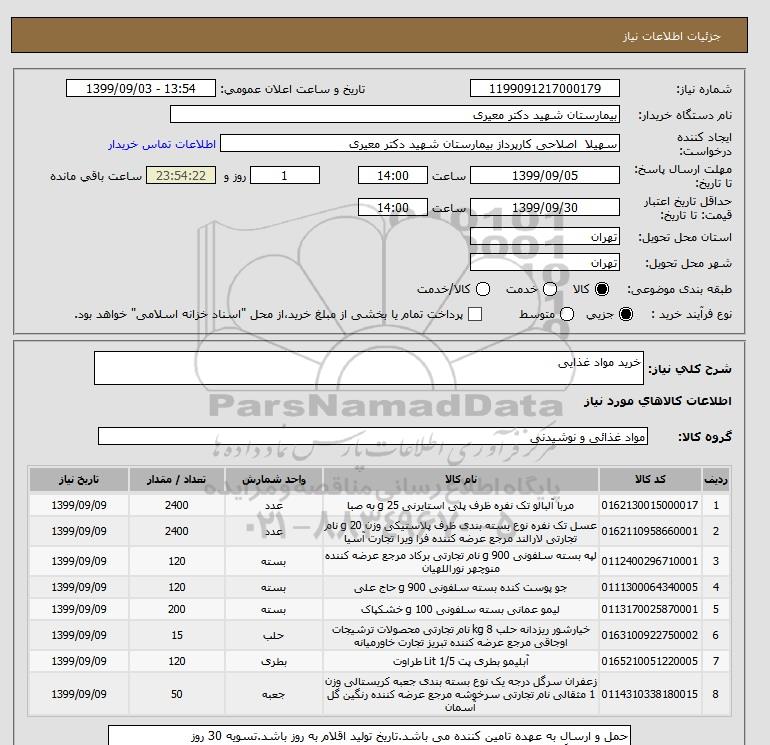770x745 pixels.
Task: Click unit جعبه in row 8
Action: [274, 694]
